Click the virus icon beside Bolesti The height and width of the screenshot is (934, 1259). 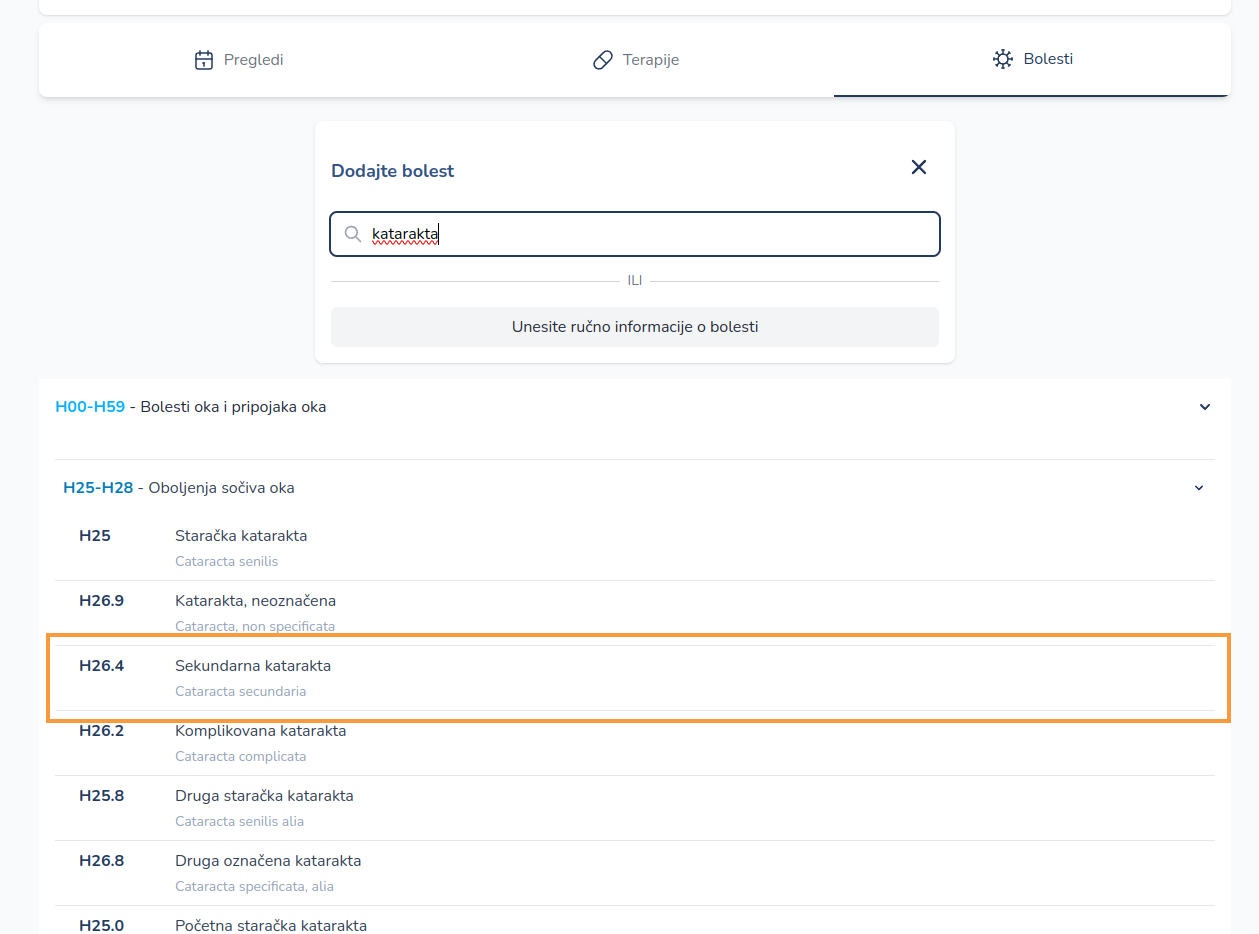(1003, 59)
